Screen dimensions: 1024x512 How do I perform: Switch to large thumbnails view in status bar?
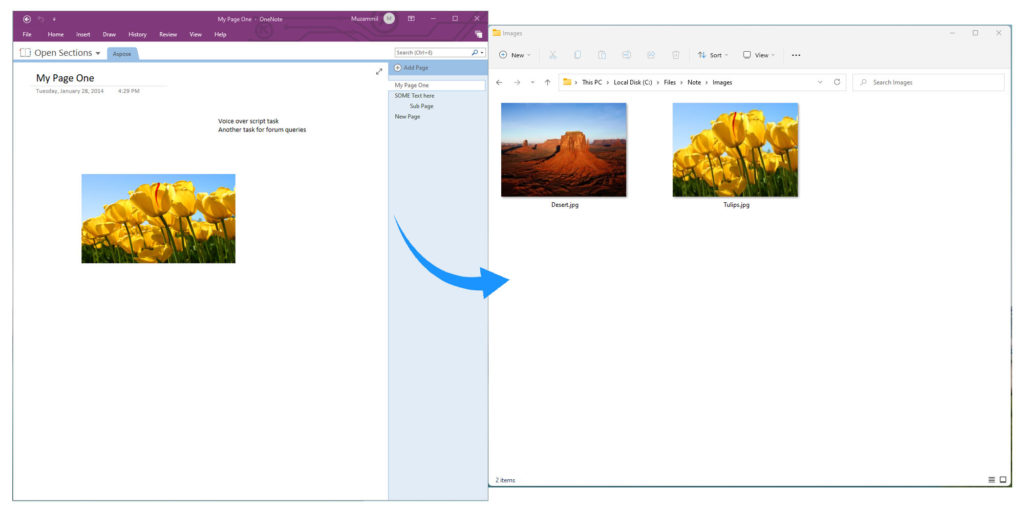1003,480
